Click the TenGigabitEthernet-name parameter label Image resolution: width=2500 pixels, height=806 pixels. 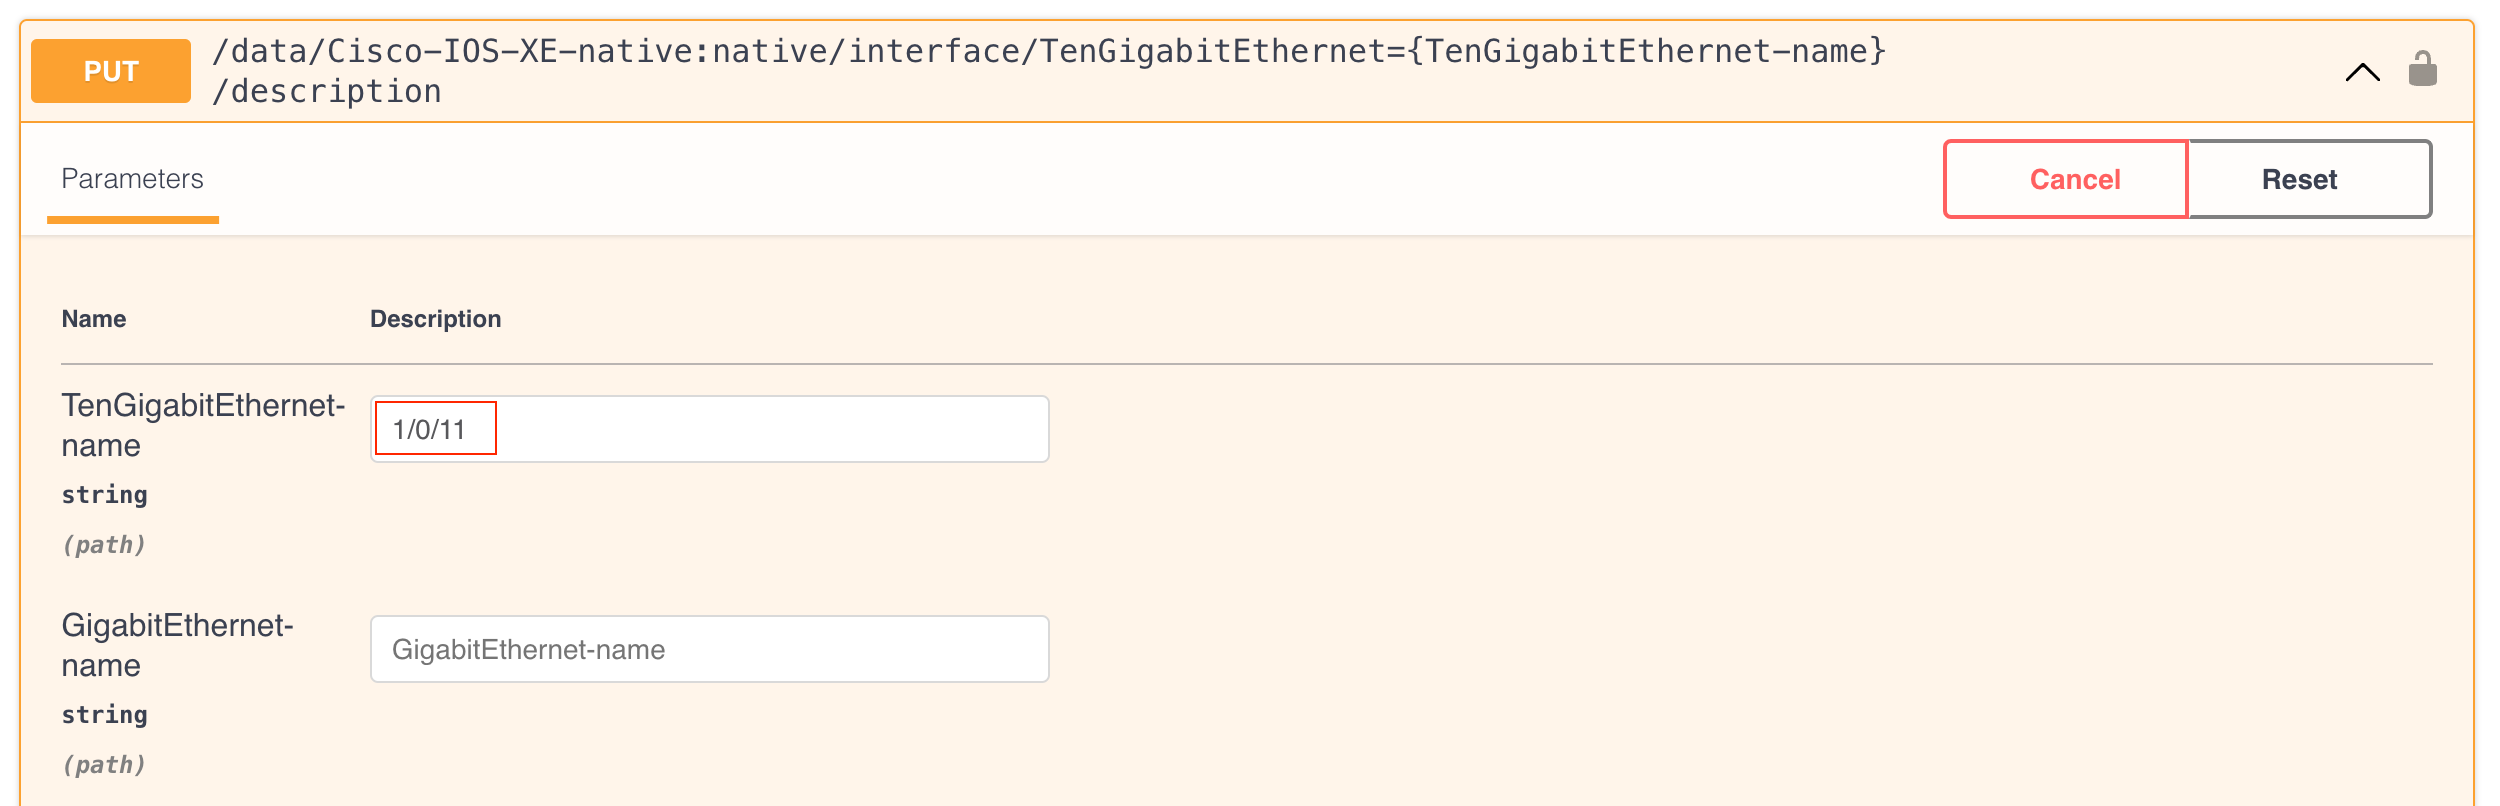pyautogui.click(x=203, y=425)
